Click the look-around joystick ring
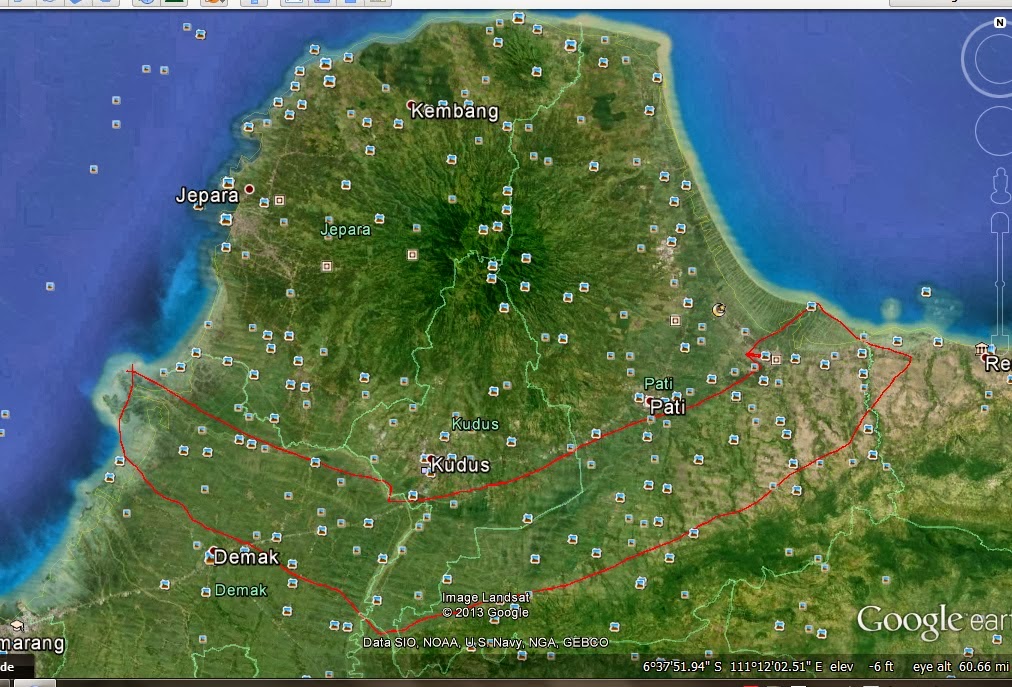 [x=992, y=62]
